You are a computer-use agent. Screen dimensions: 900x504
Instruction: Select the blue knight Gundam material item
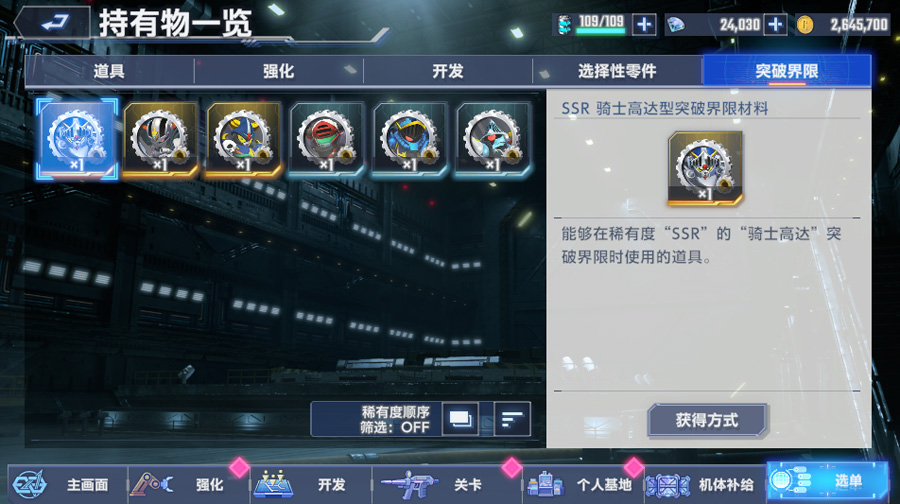(x=77, y=138)
